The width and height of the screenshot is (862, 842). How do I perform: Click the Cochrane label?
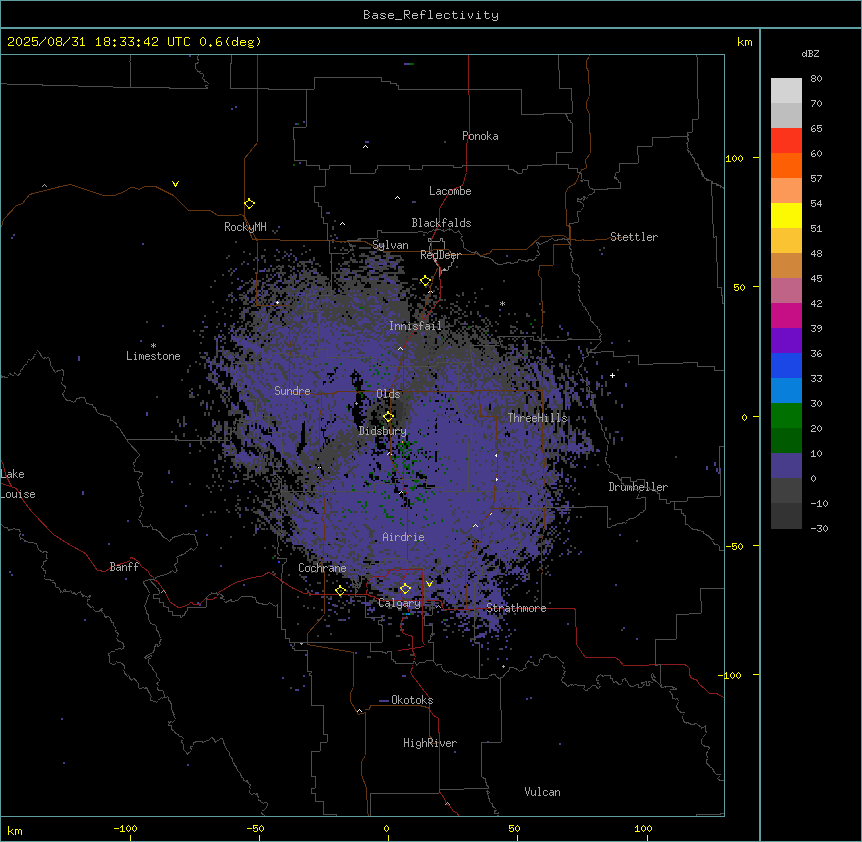click(x=322, y=568)
